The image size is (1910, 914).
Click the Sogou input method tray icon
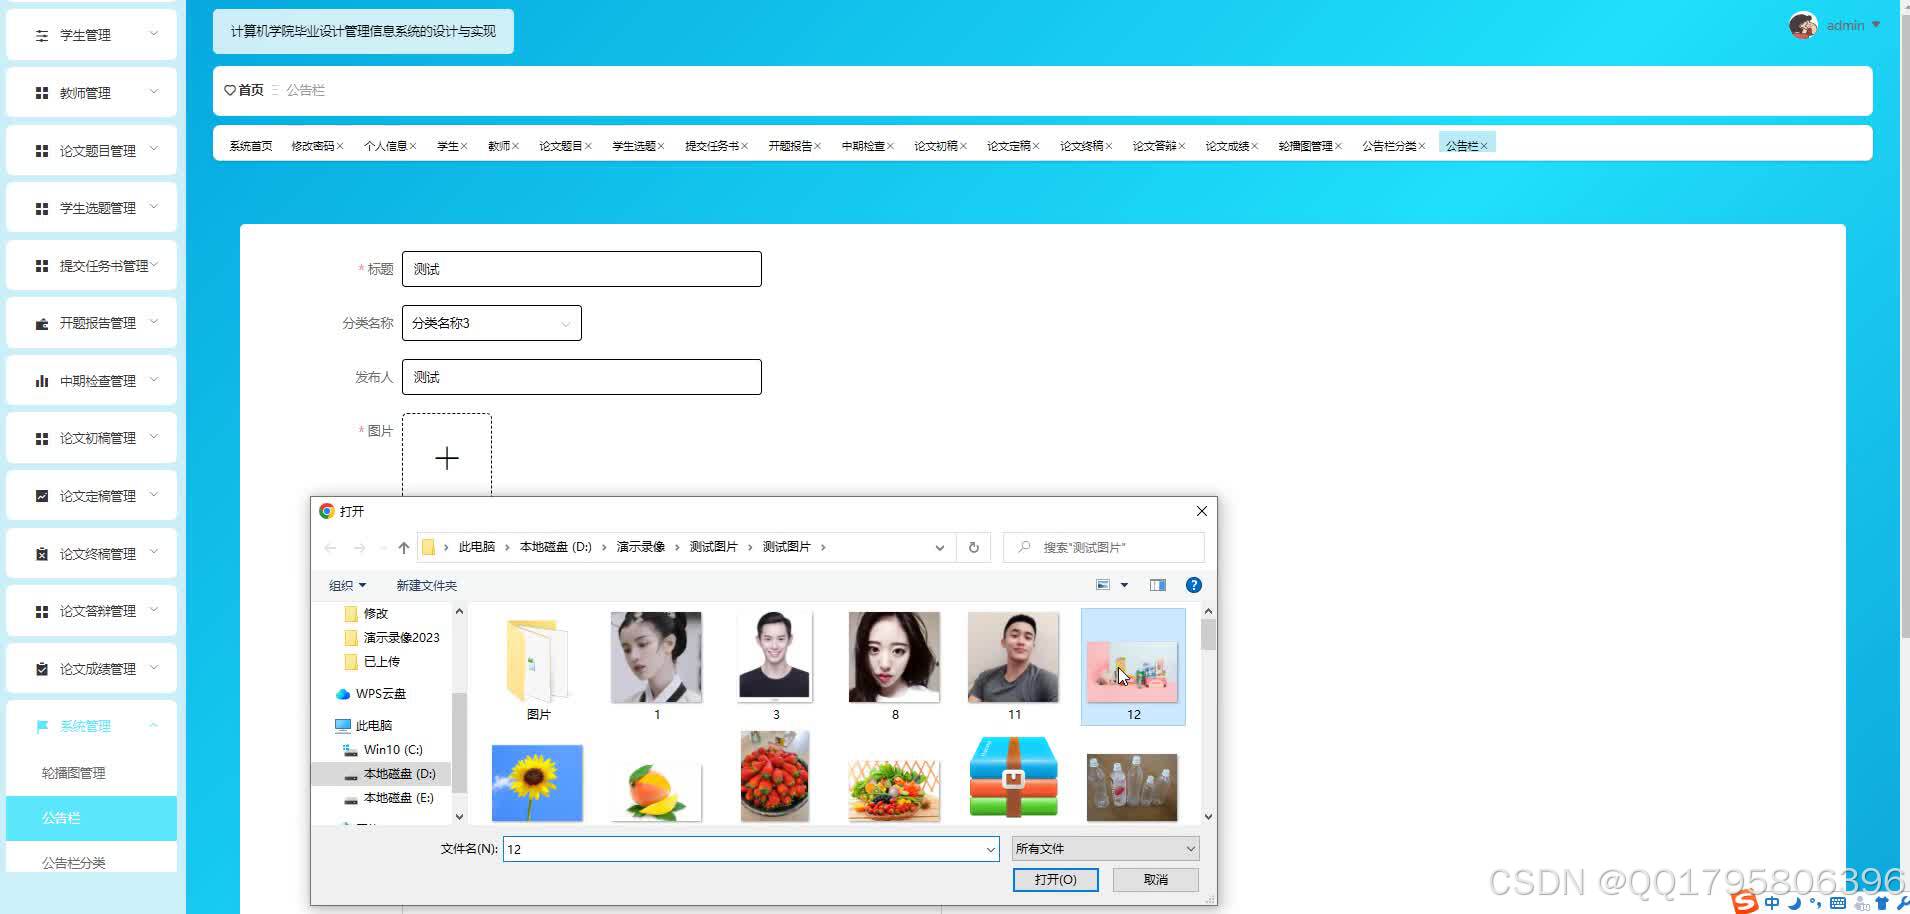1745,903
